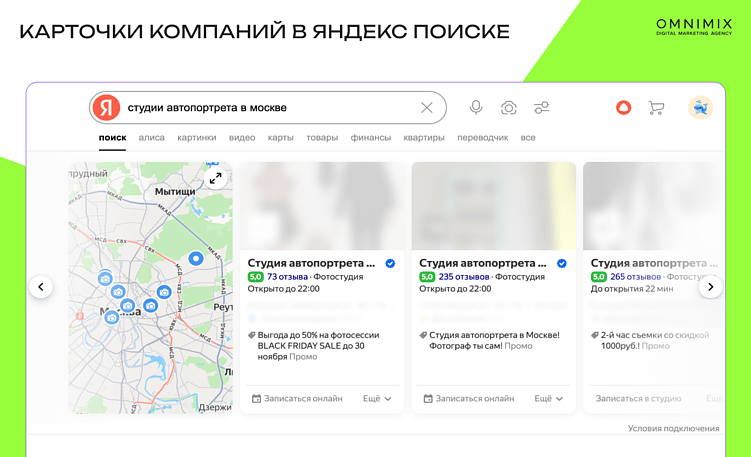The width and height of the screenshot is (751, 457).
Task: Click Записаться онлайн on 235 отзывов card
Action: 468,399
